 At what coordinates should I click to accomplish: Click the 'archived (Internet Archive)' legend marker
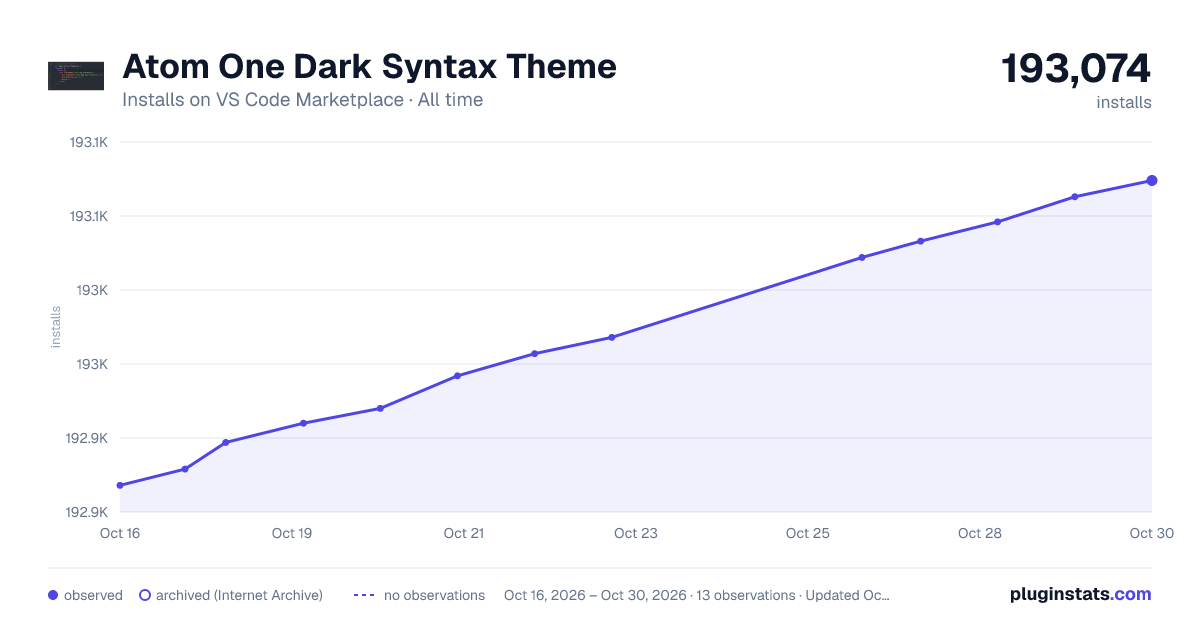point(145,595)
